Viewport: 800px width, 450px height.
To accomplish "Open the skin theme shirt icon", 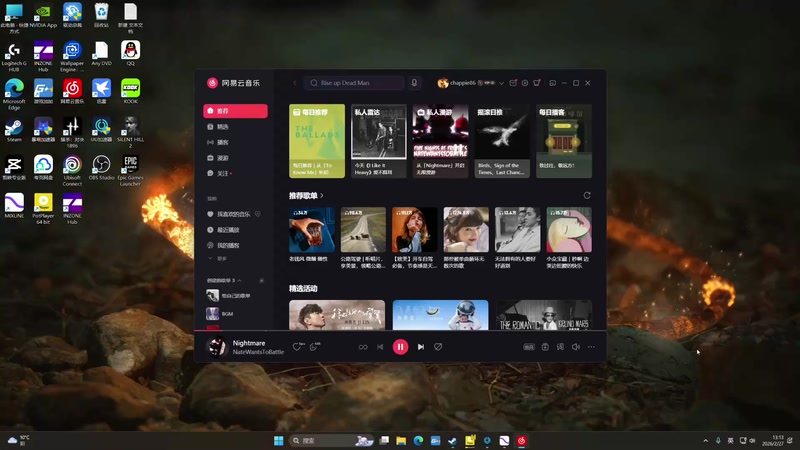I will click(537, 83).
